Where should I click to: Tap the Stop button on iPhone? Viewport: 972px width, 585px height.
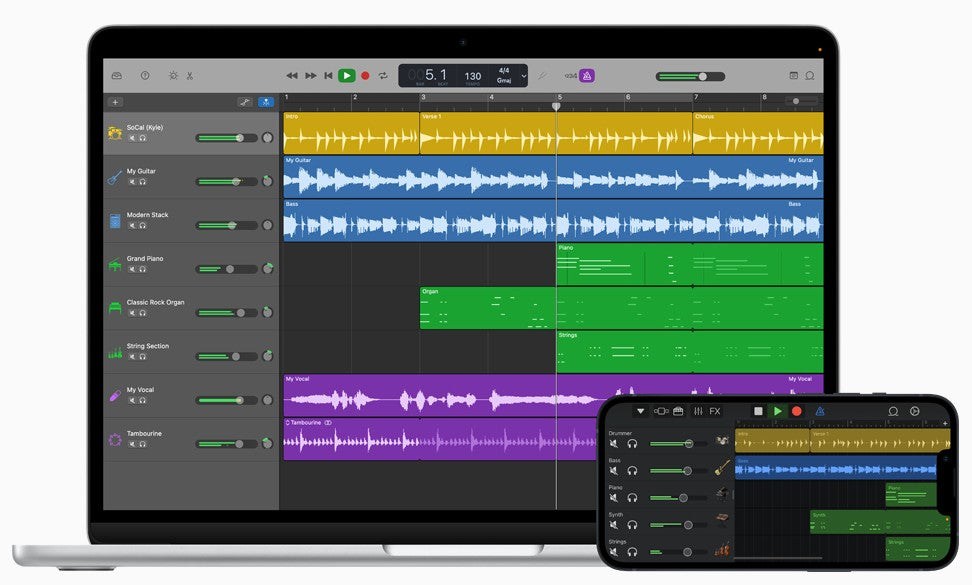click(758, 411)
